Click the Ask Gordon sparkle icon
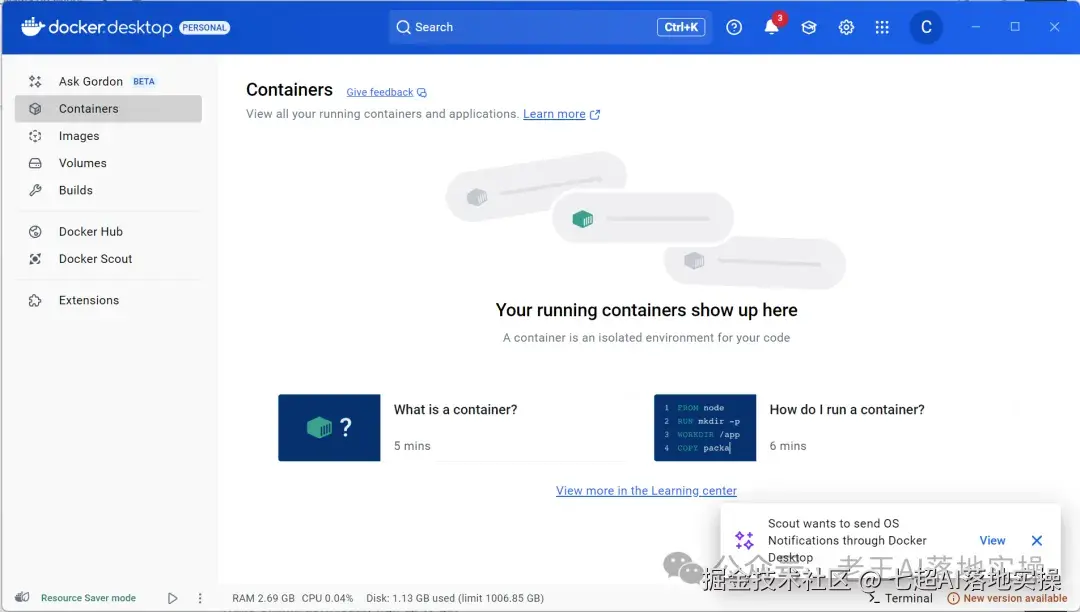The image size is (1080, 612). point(35,81)
